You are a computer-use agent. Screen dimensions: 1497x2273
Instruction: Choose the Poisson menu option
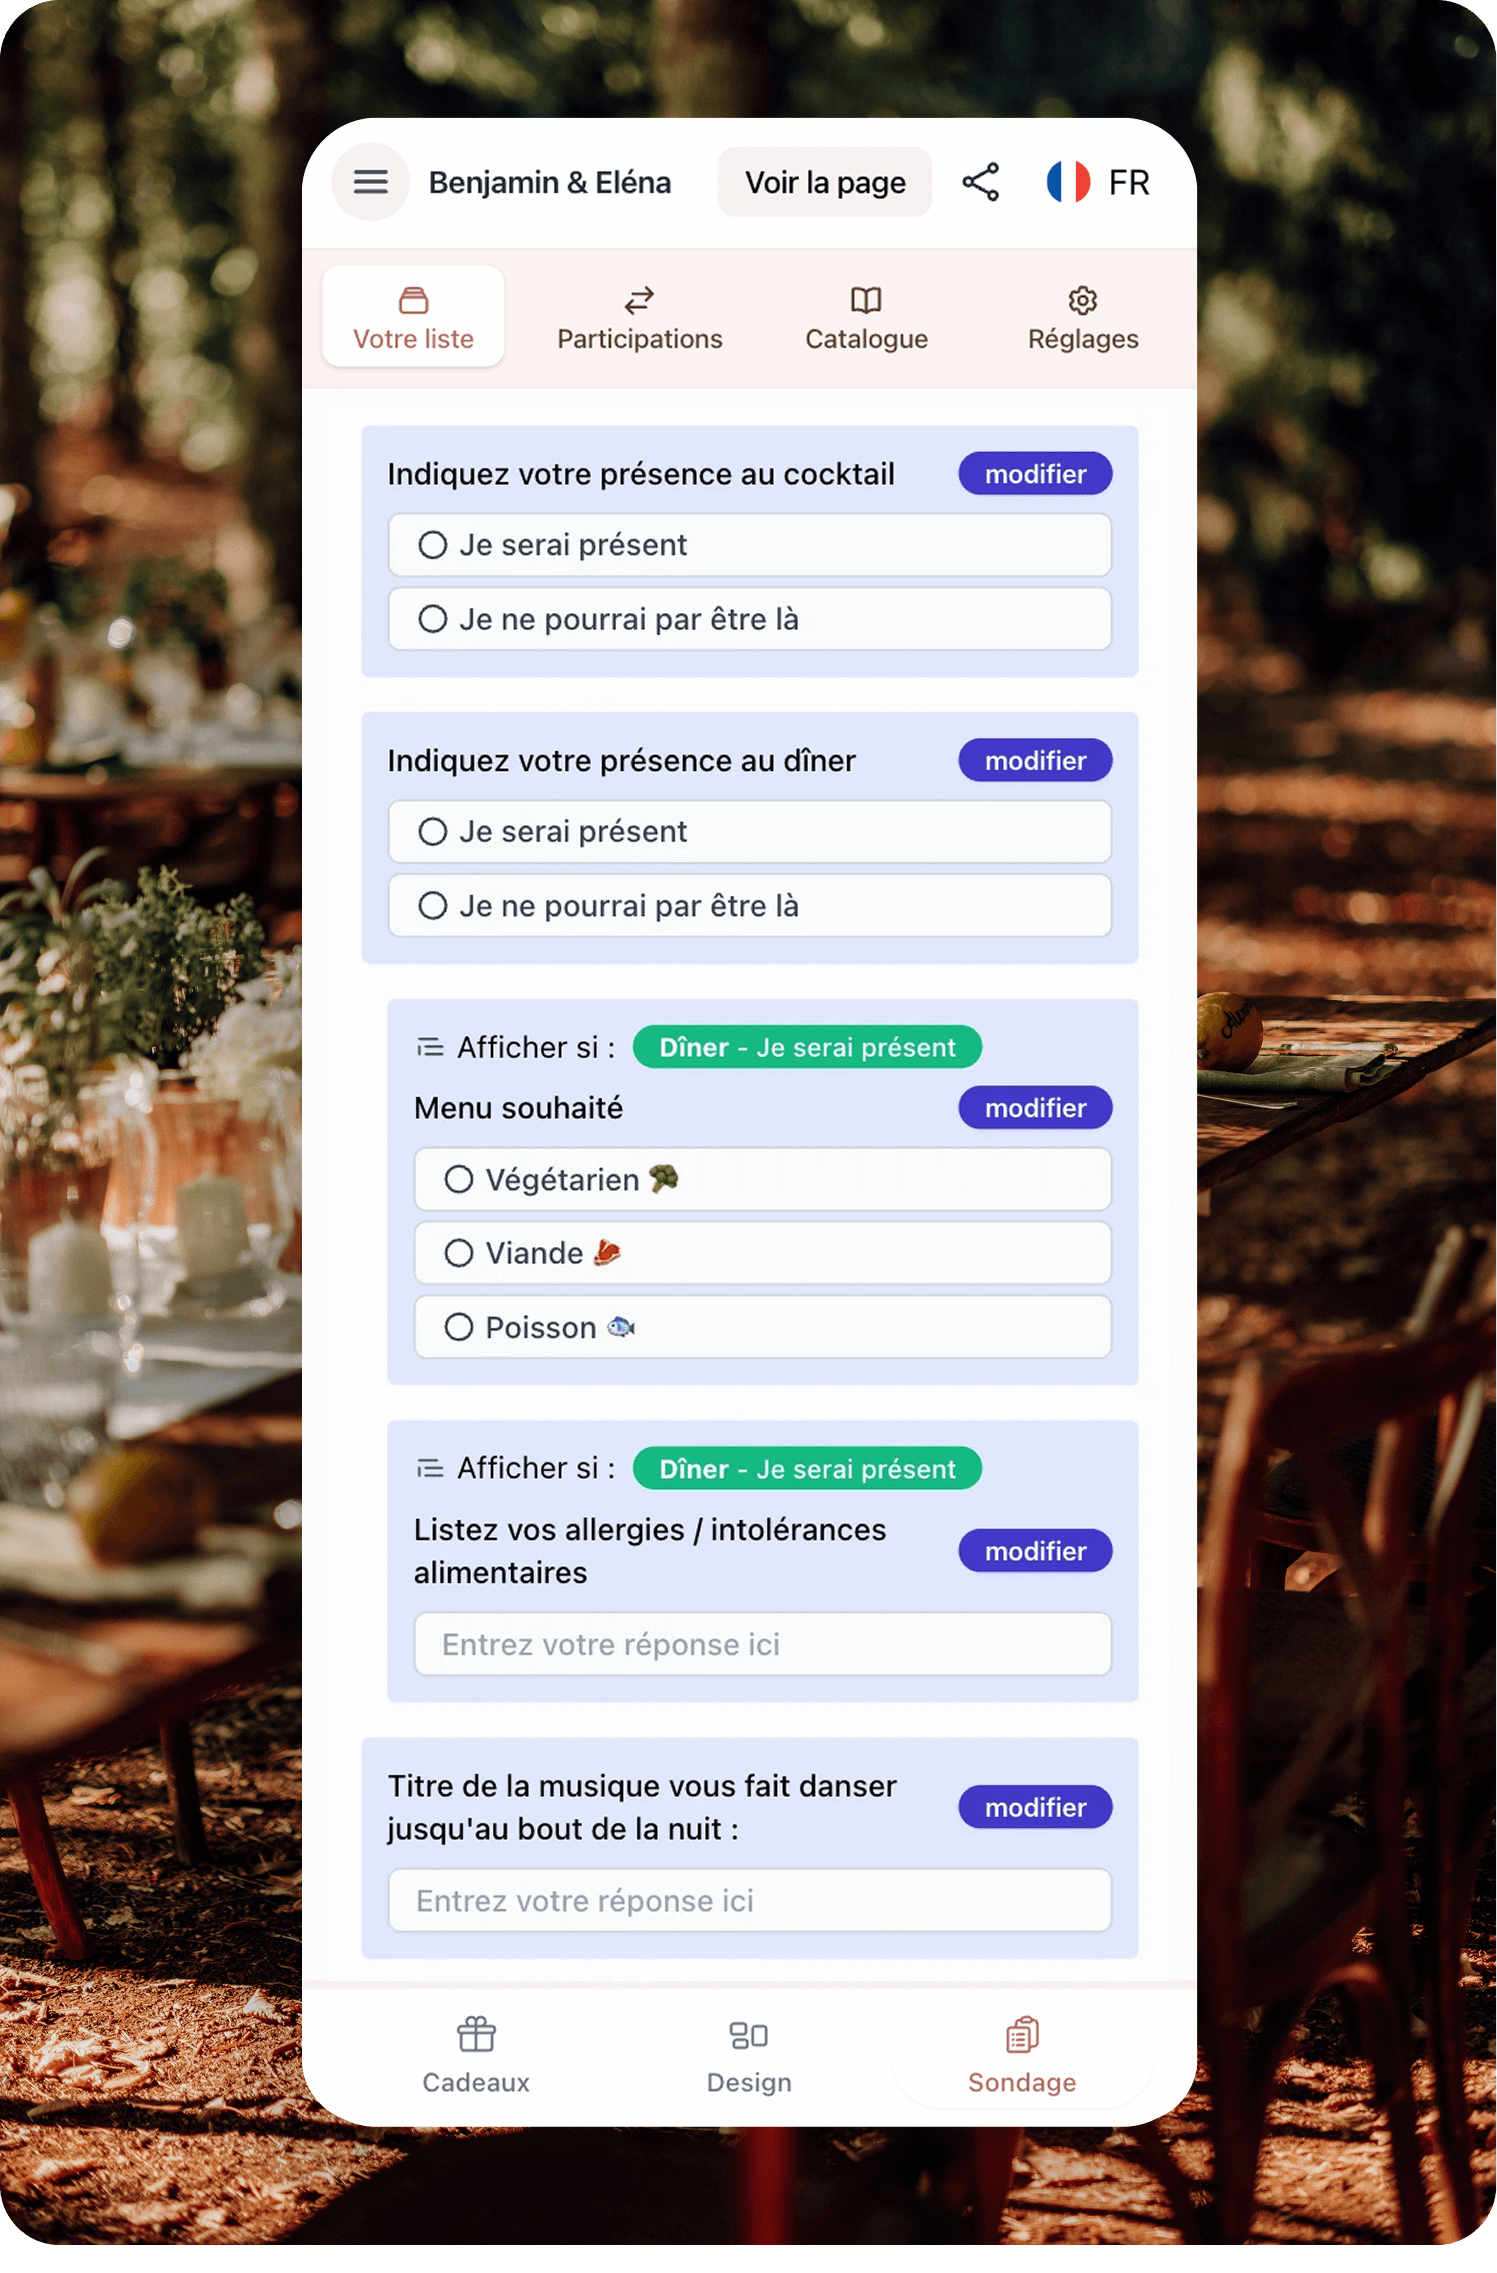762,1327
